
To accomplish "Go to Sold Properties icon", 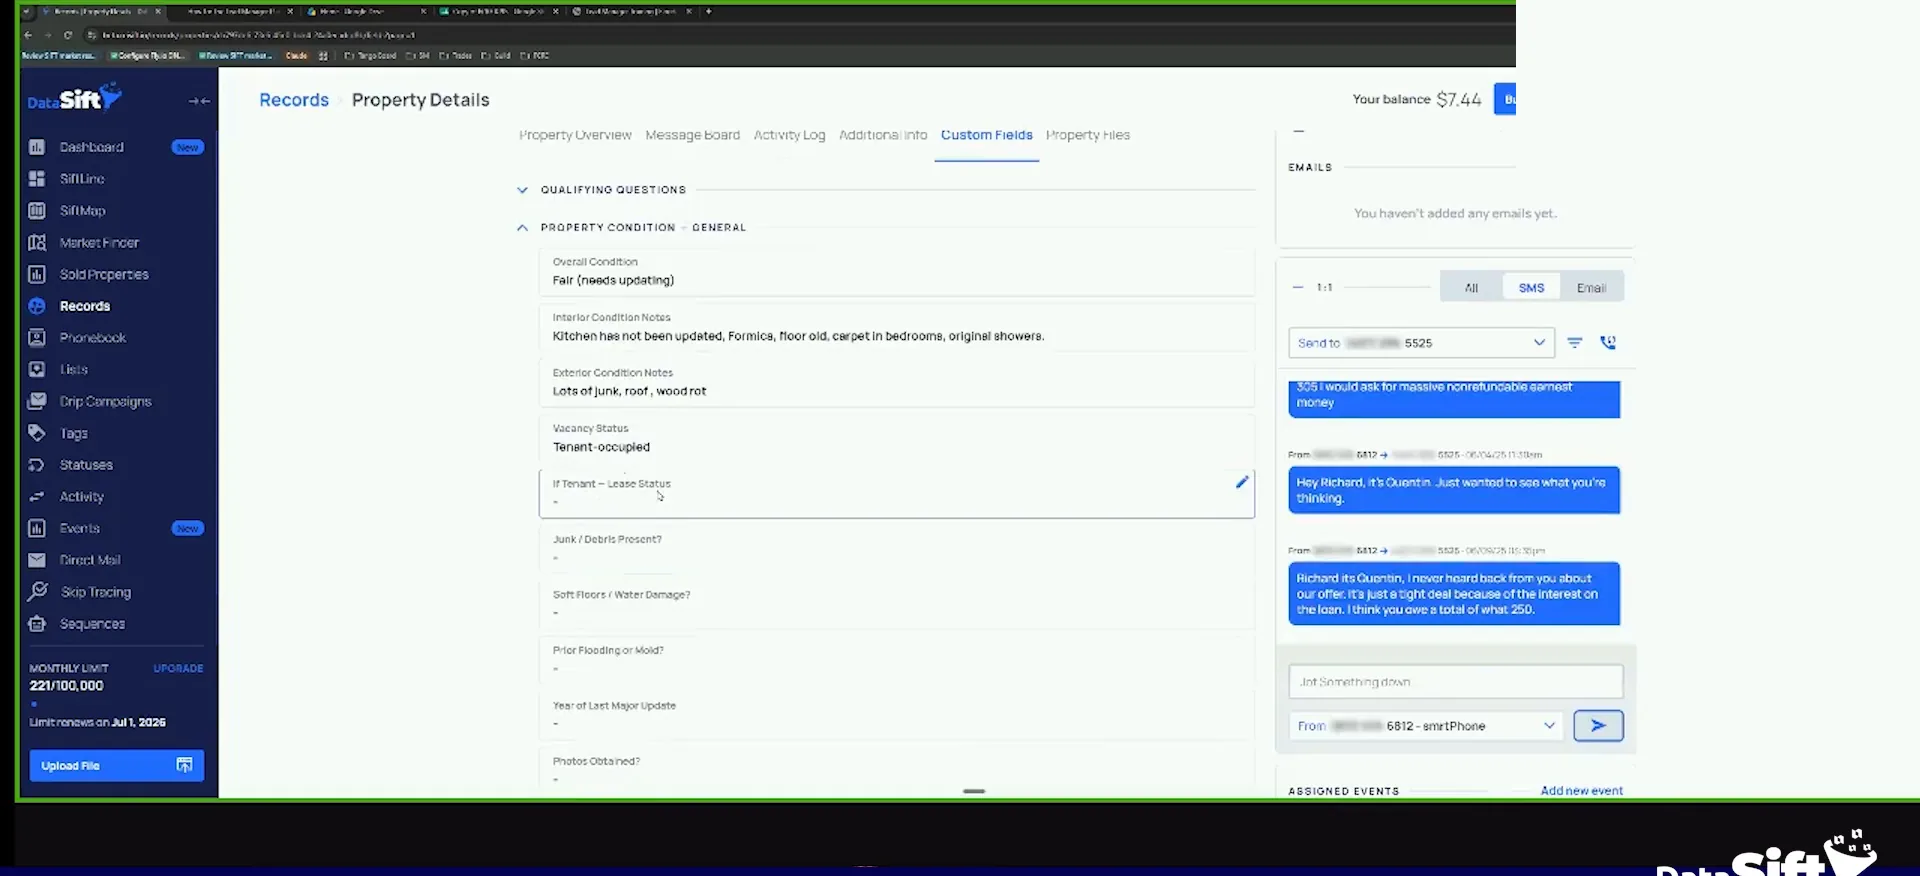I will click(37, 274).
